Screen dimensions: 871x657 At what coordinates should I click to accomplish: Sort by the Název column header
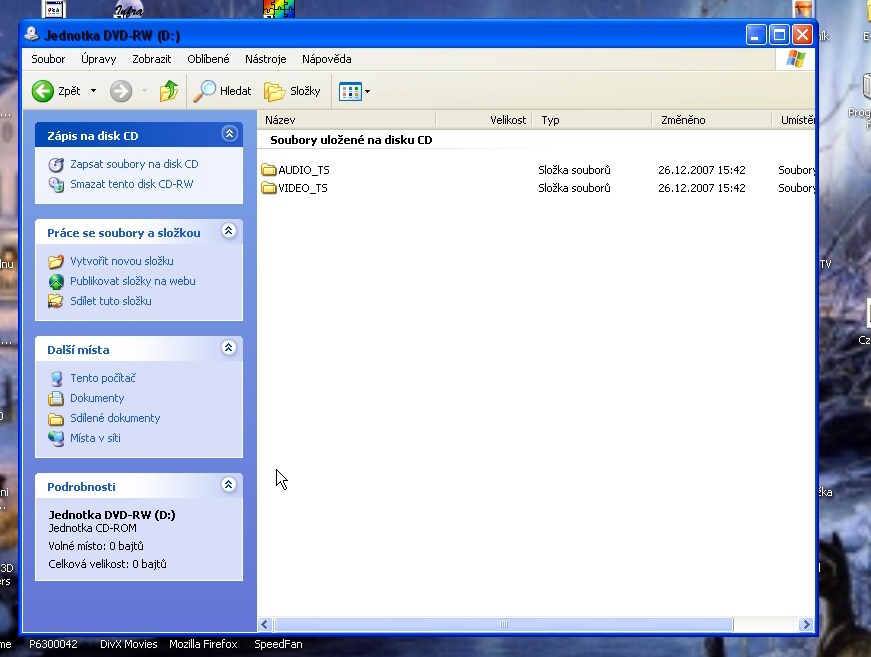click(281, 120)
